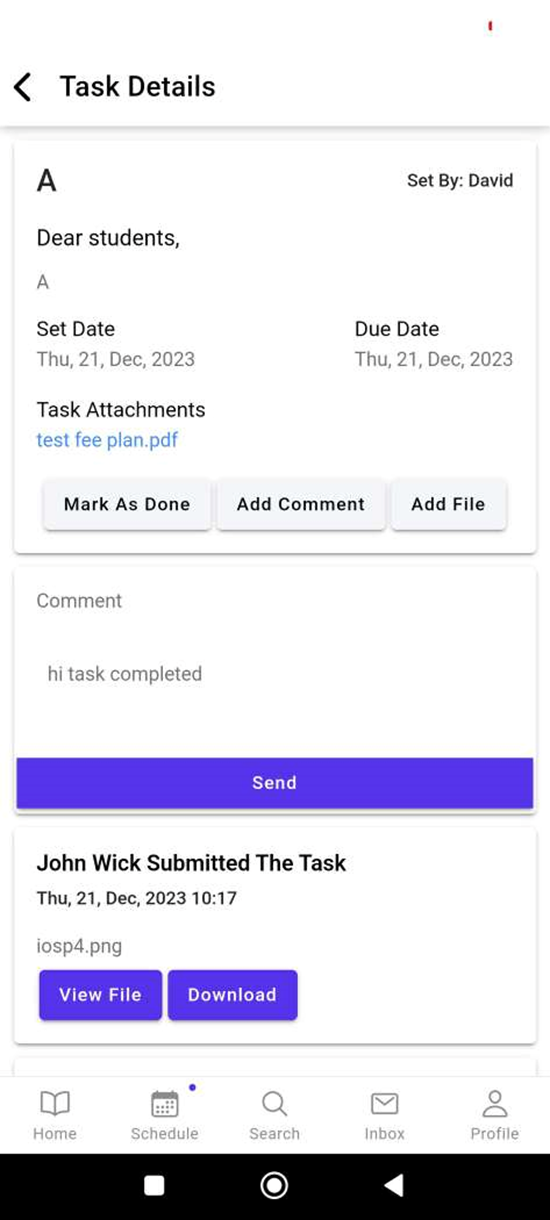Tap the Android recent apps square
The height and width of the screenshot is (1220, 550).
coord(154,1185)
